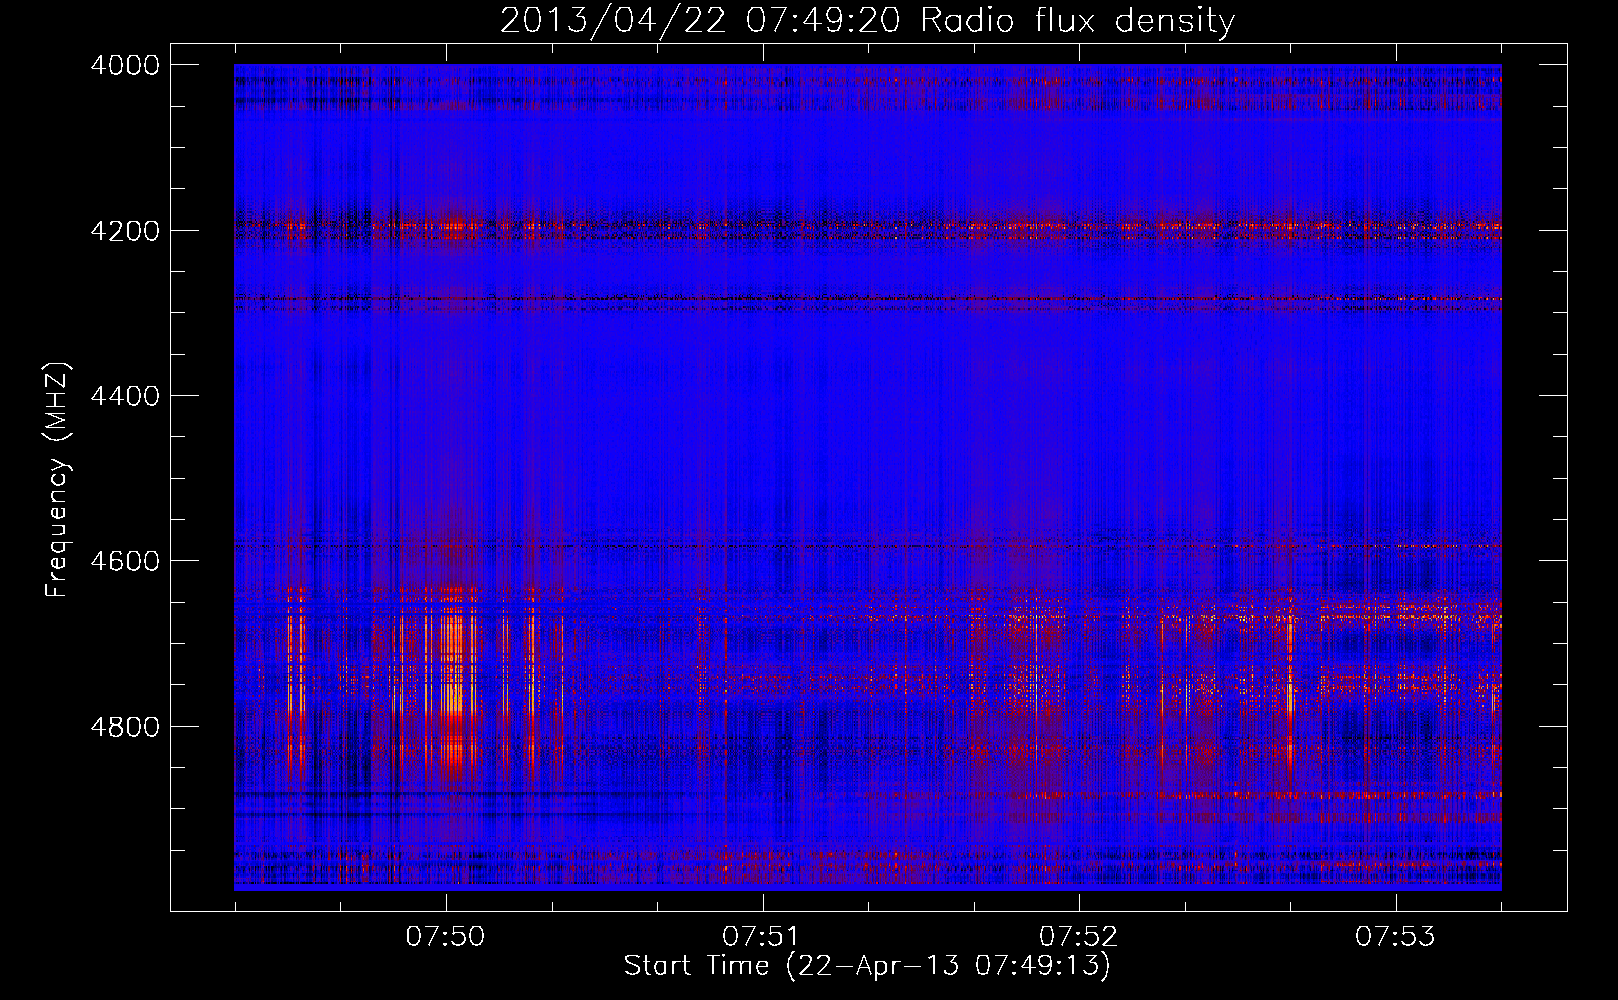Click the 07:51 time tick label
This screenshot has width=1618, height=1000.
click(x=763, y=936)
